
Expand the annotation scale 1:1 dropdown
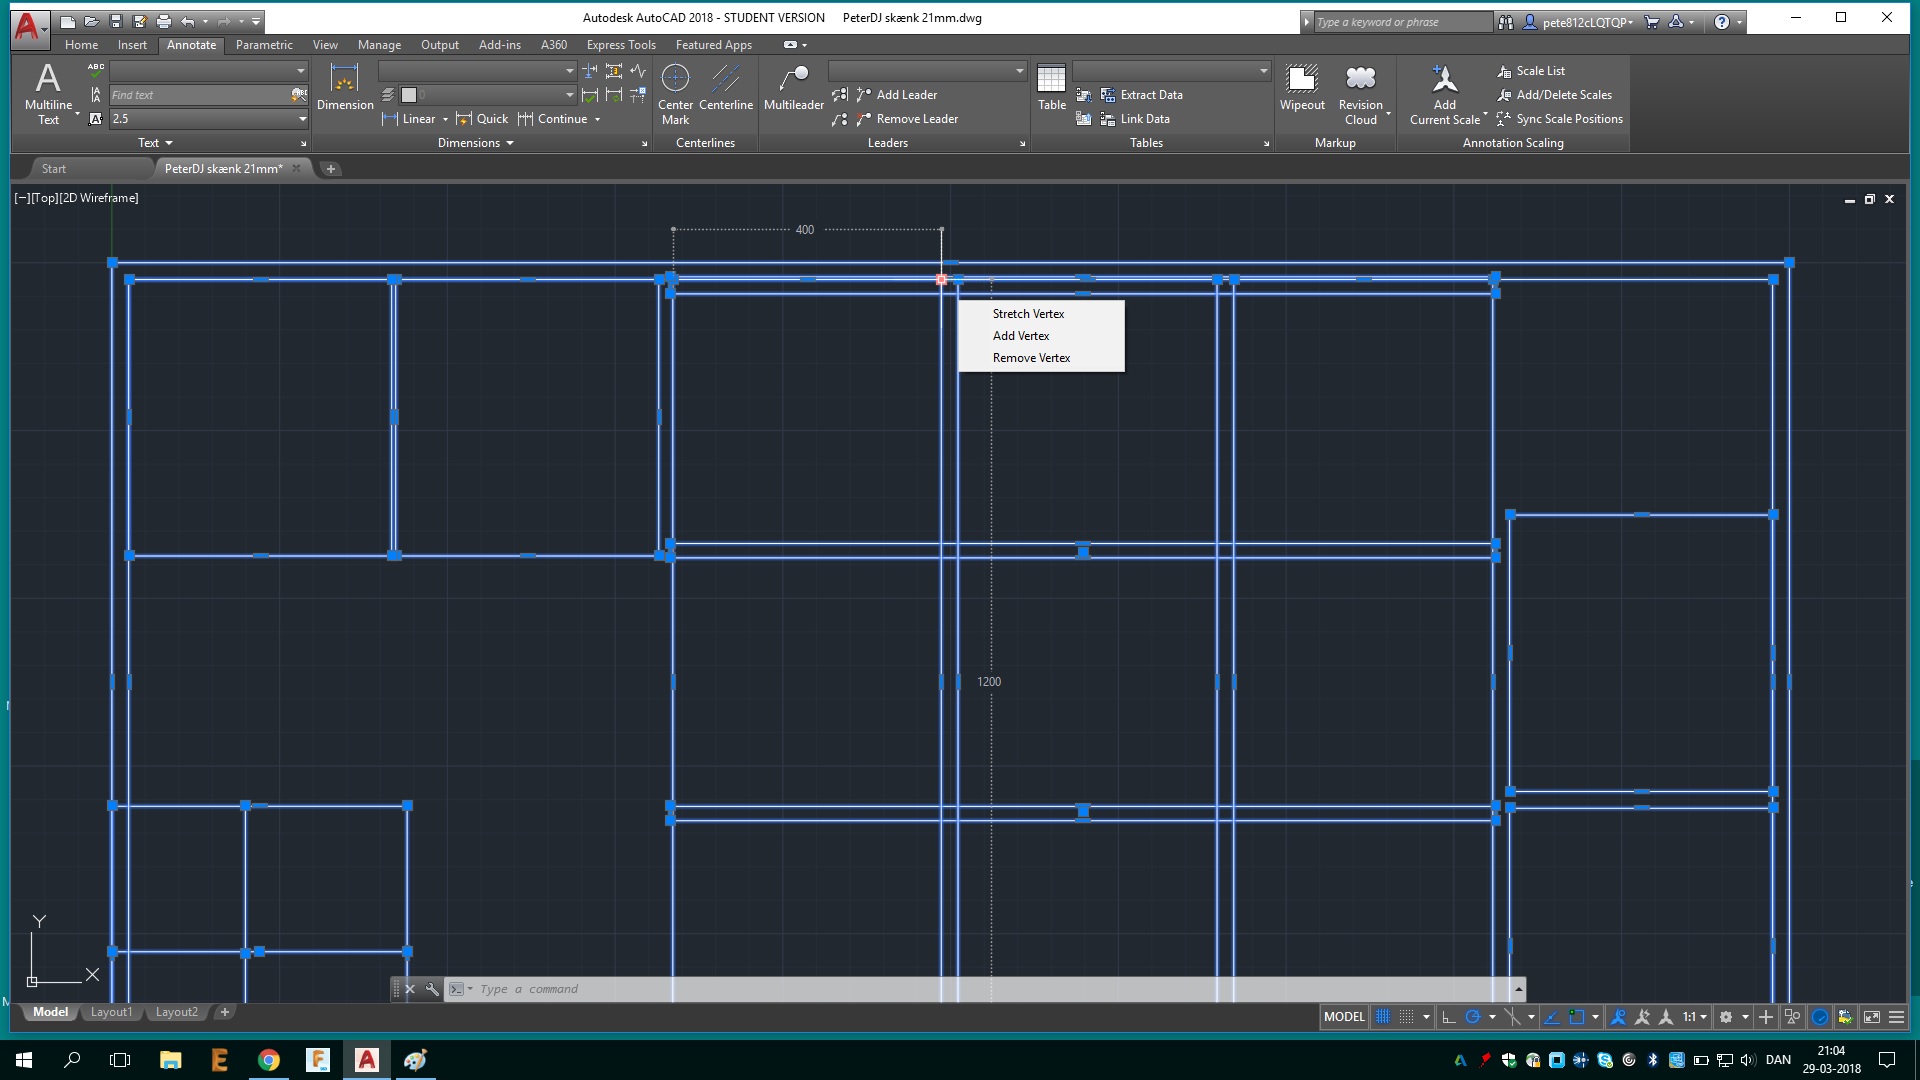pos(1703,1017)
